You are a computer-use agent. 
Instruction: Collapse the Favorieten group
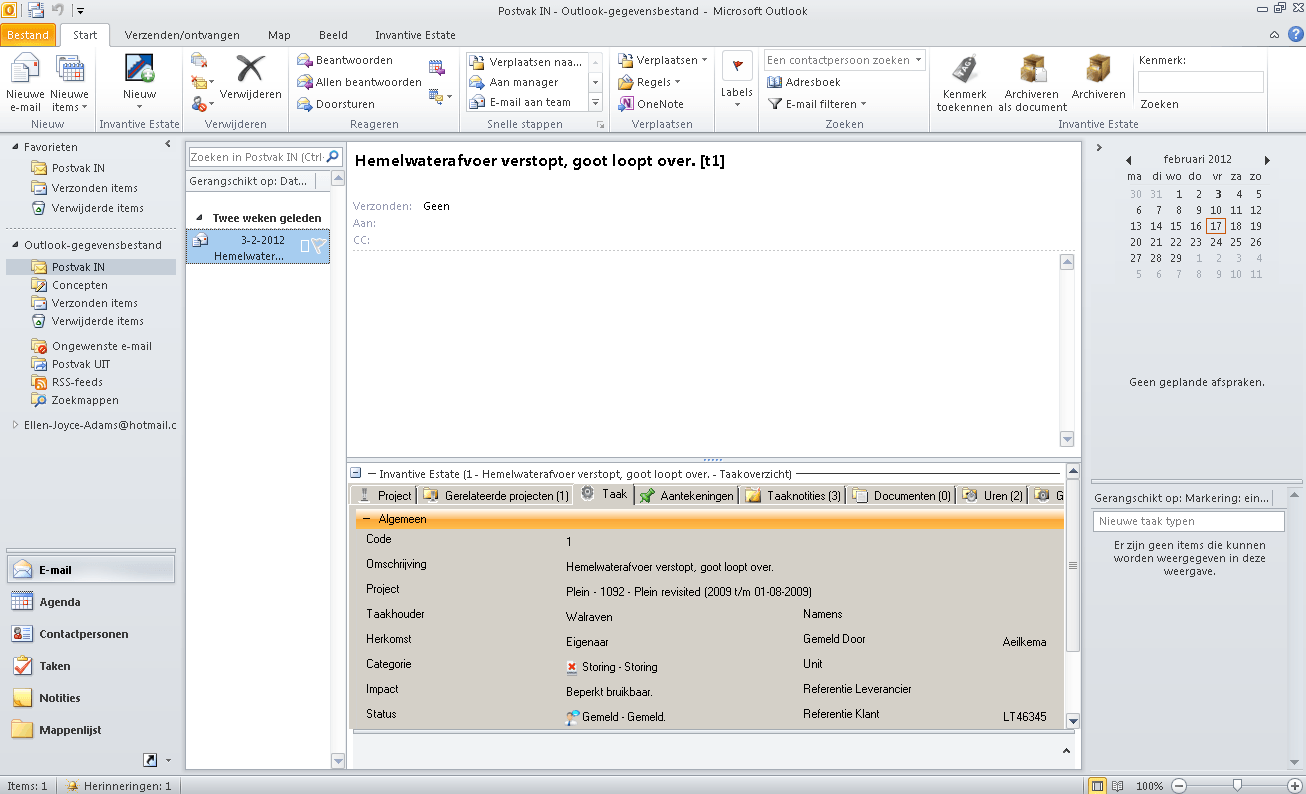point(15,147)
